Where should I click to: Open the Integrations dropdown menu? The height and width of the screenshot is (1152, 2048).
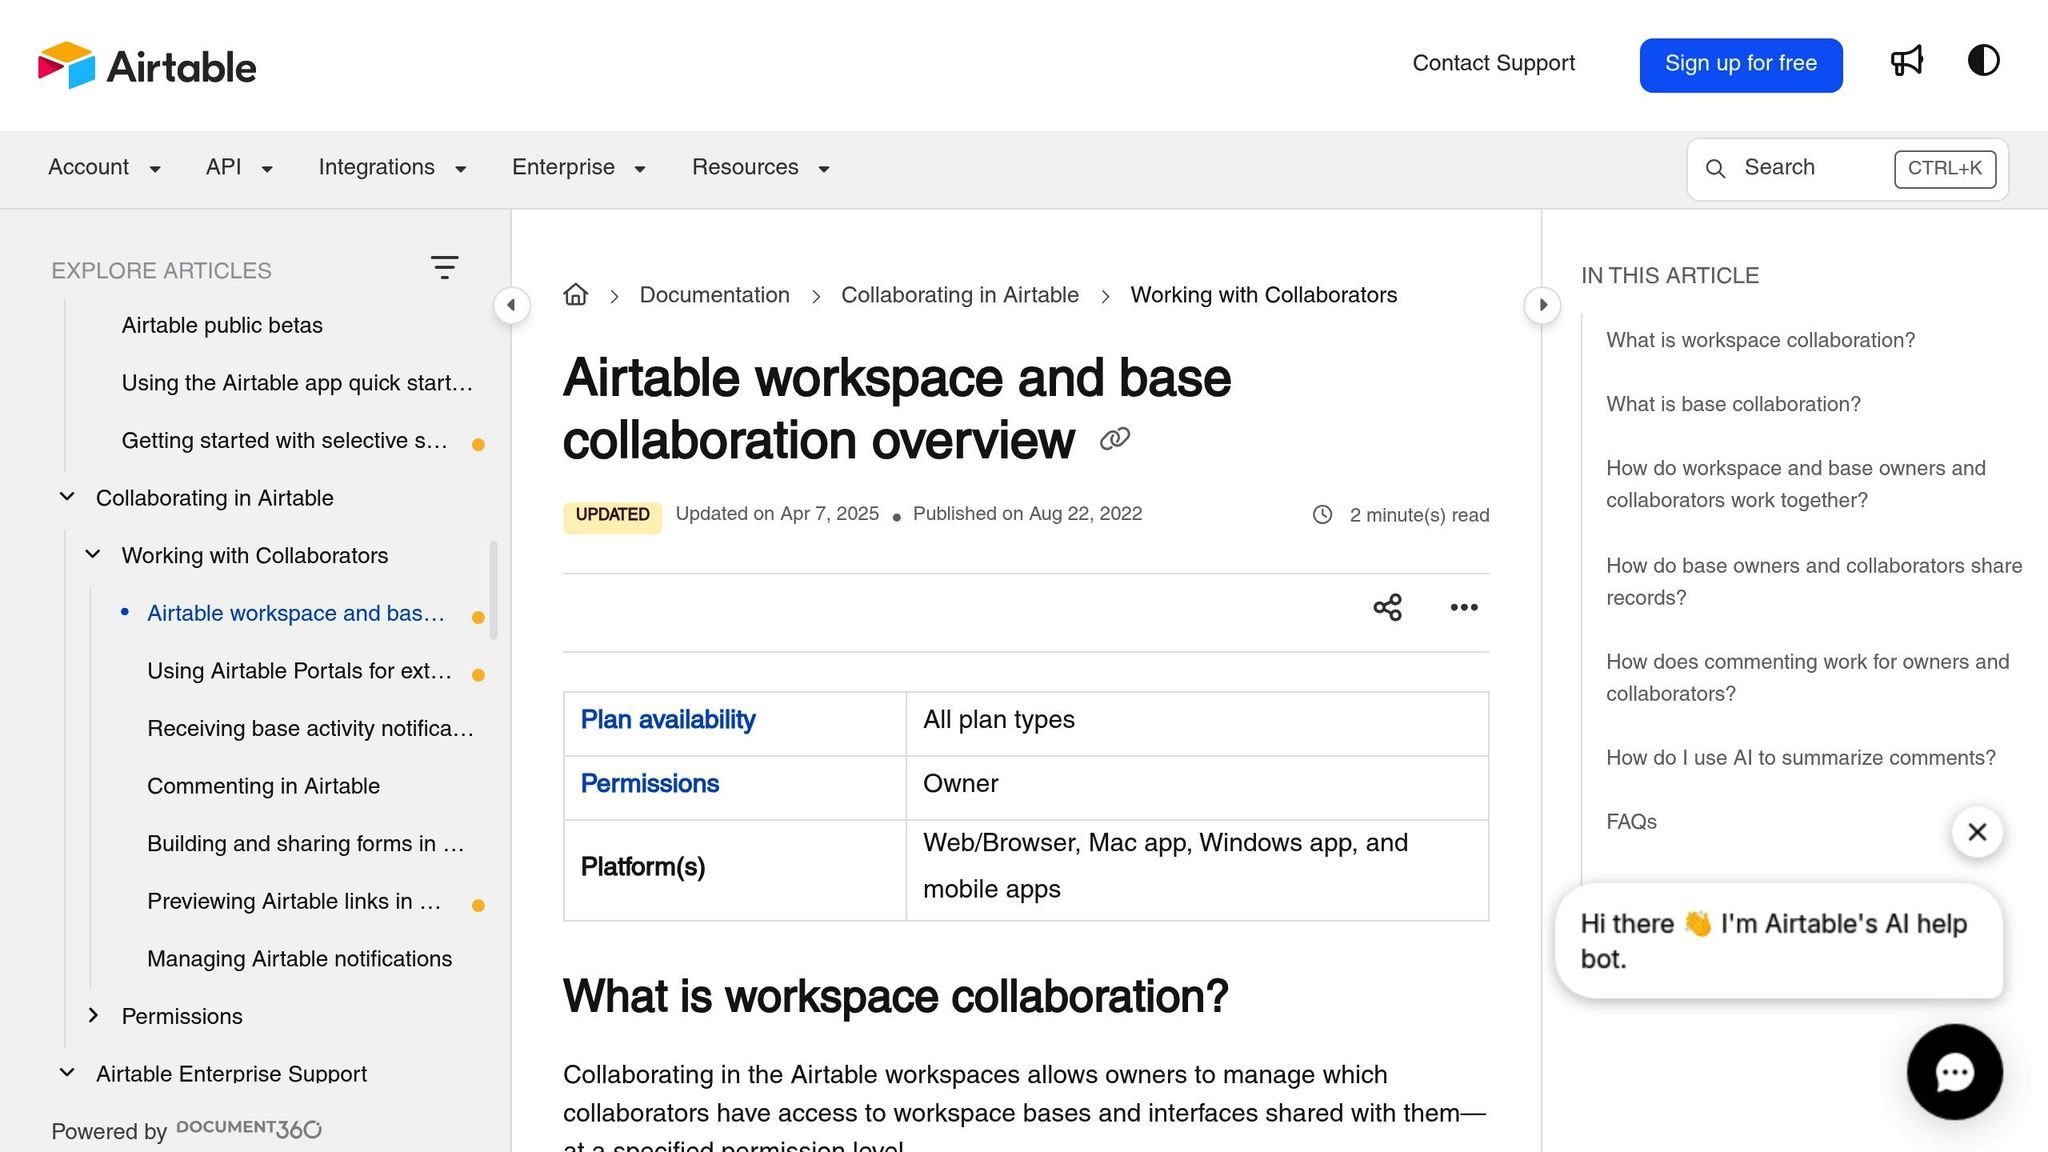(392, 167)
